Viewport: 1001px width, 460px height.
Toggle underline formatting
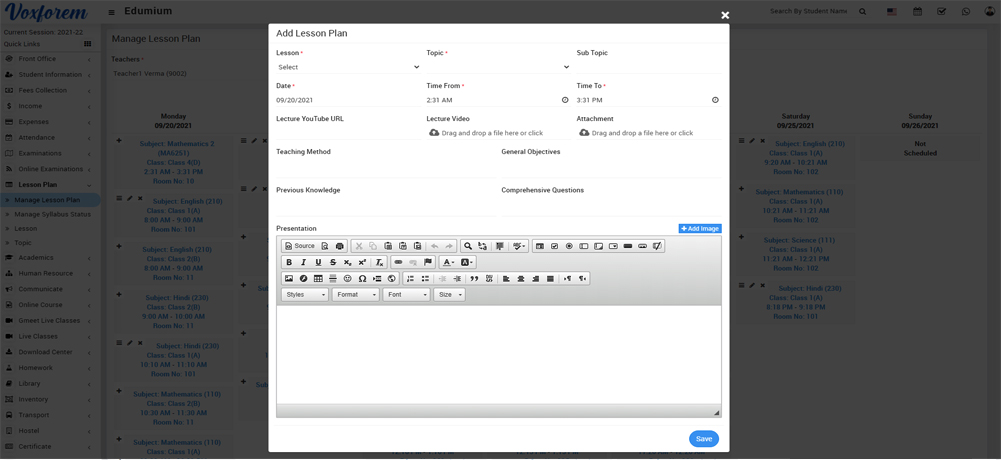[x=318, y=262]
